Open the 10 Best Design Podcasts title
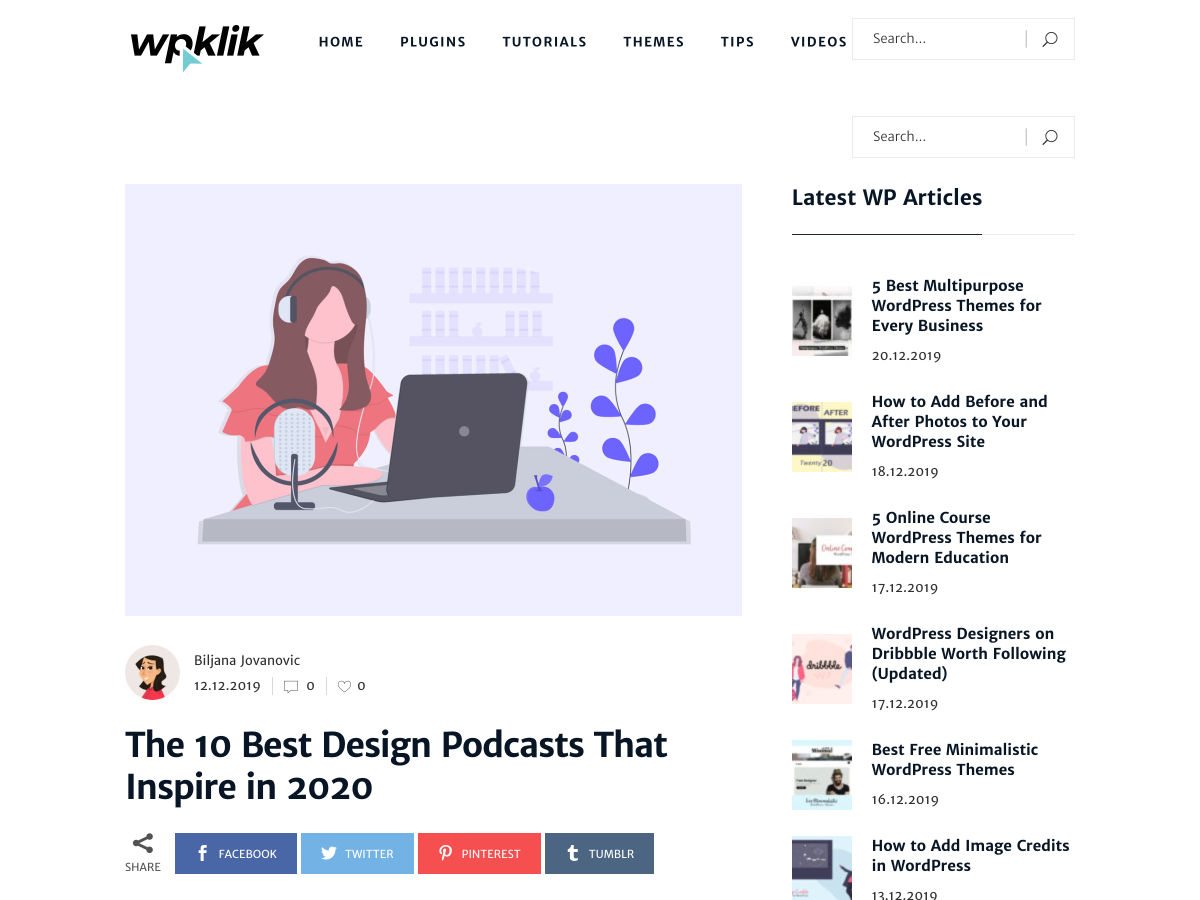1200x900 pixels. 396,766
